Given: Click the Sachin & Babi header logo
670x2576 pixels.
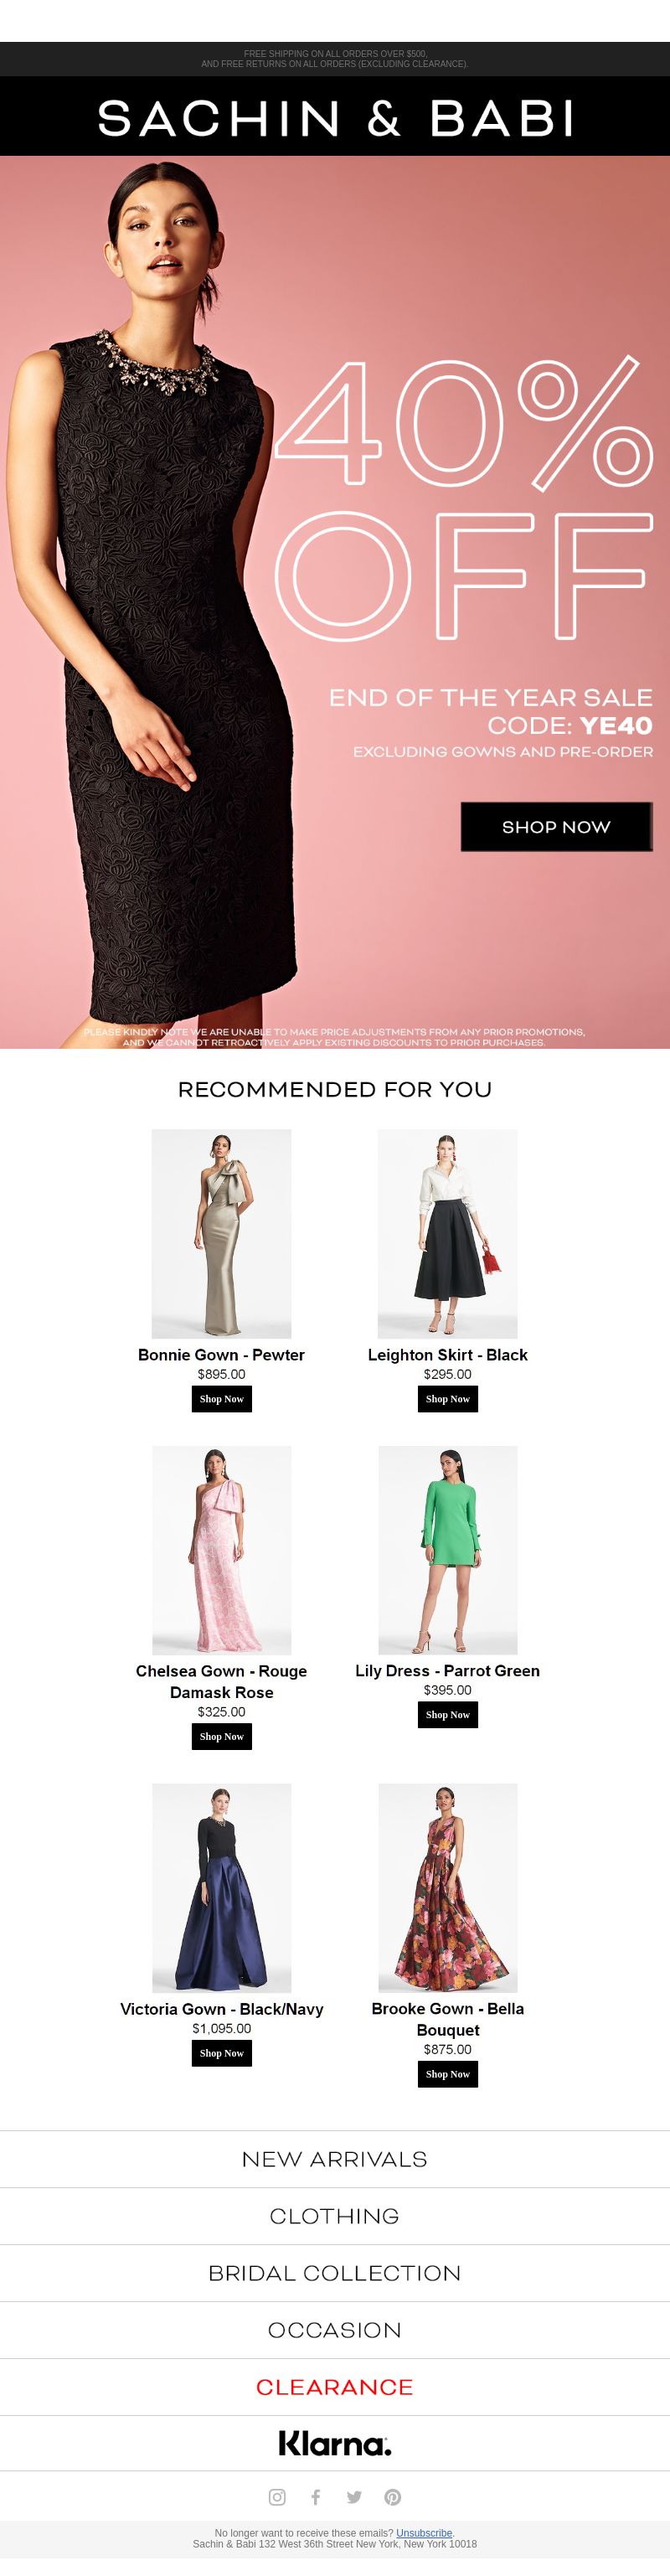Looking at the screenshot, I should [335, 117].
